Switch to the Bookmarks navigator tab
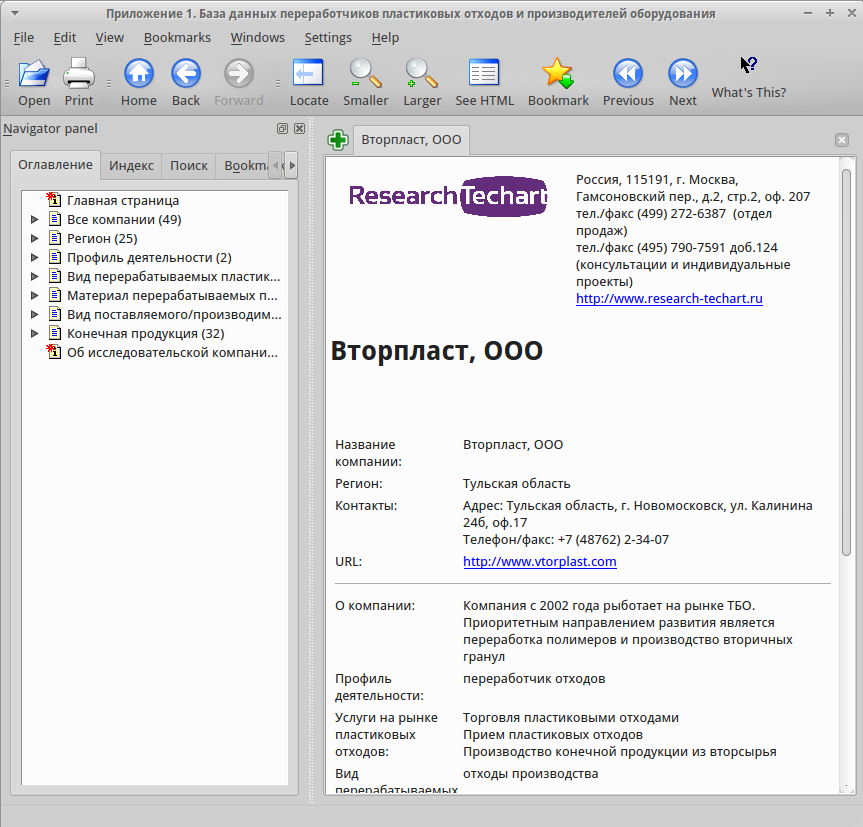The width and height of the screenshot is (863, 827). tap(243, 166)
